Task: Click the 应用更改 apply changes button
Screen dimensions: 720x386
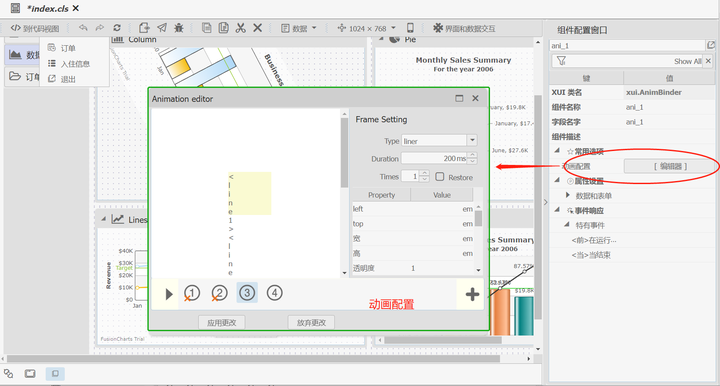Action: 222,323
